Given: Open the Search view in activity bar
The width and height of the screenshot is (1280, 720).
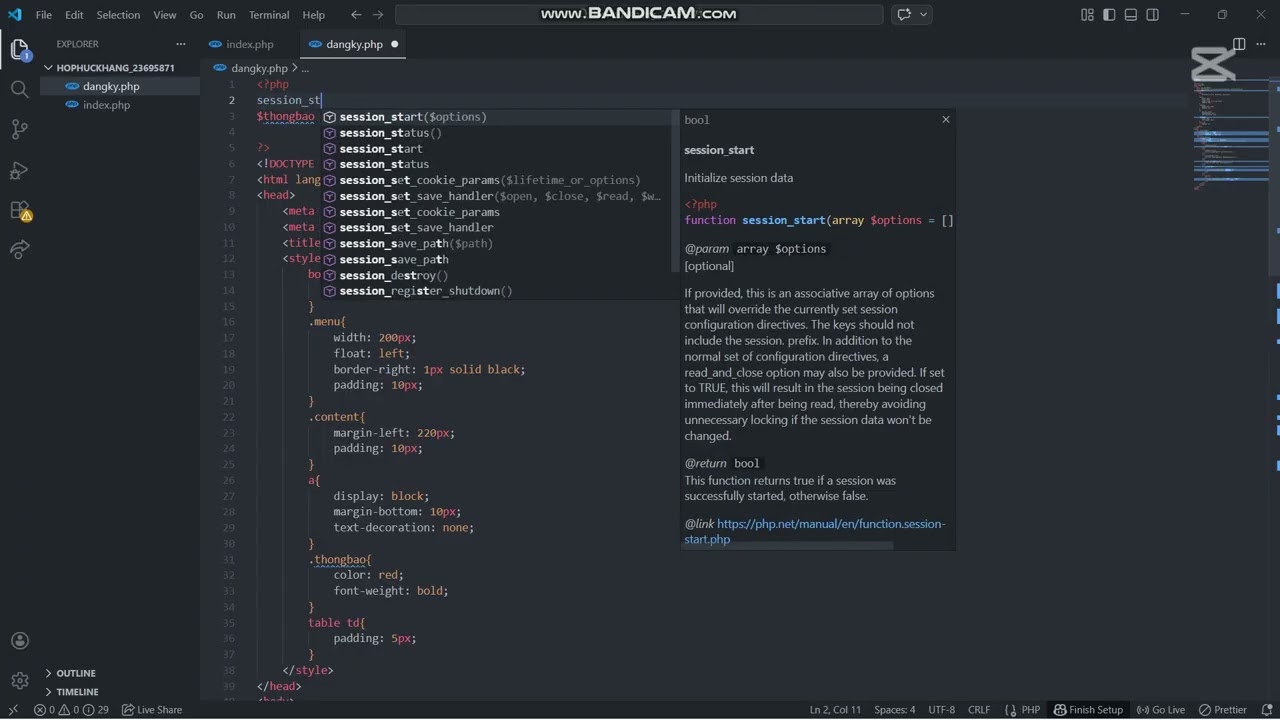Looking at the screenshot, I should pyautogui.click(x=19, y=89).
